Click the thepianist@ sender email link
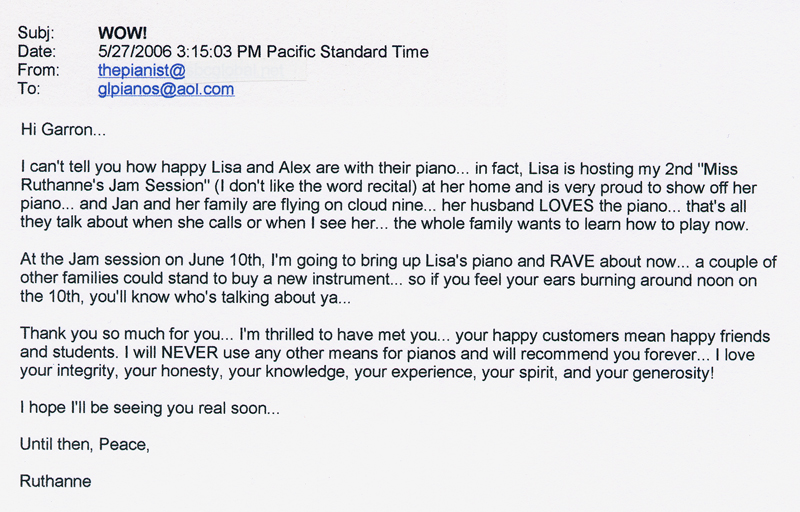This screenshot has width=800, height=512. tap(140, 70)
